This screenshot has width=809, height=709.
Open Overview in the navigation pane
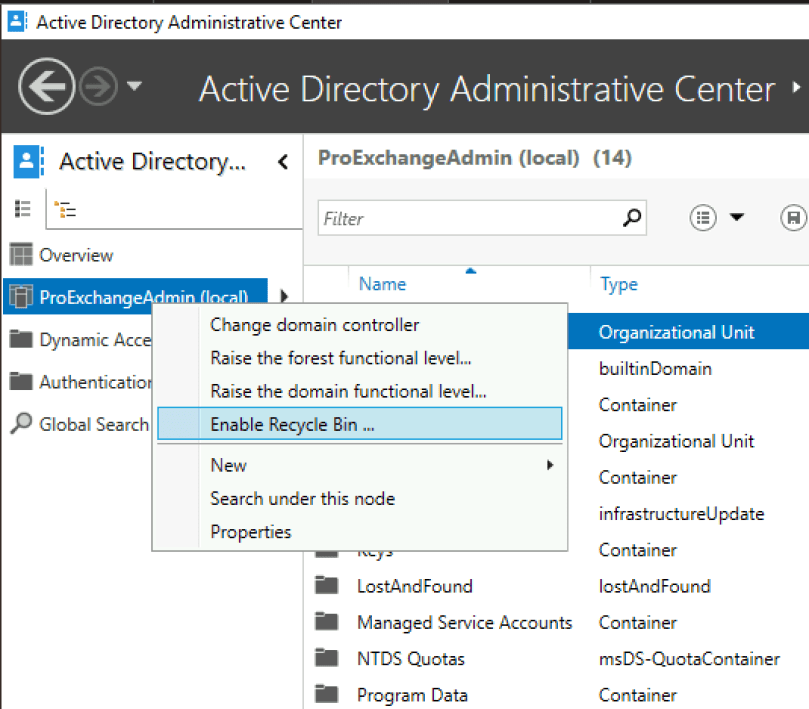point(76,255)
